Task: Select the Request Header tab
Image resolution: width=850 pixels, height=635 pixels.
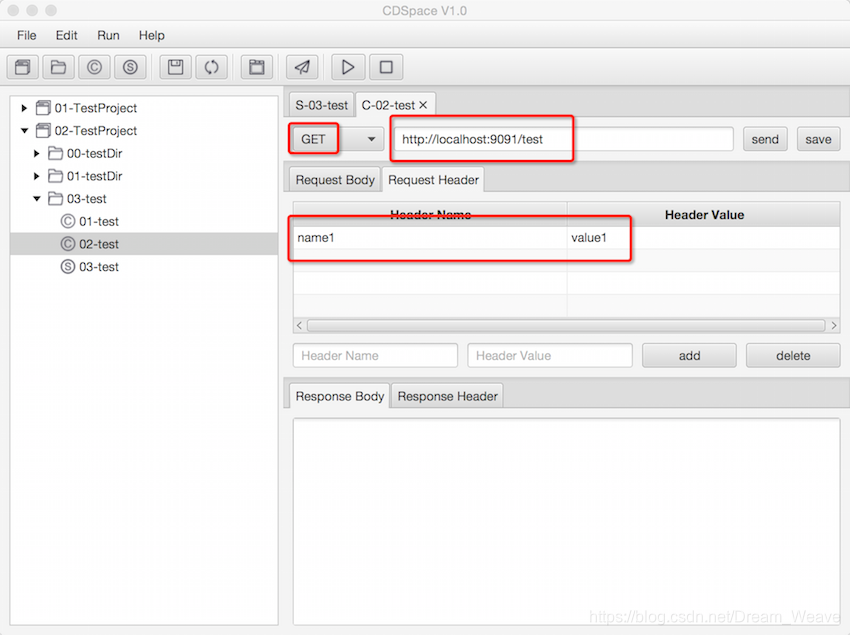Action: [433, 180]
